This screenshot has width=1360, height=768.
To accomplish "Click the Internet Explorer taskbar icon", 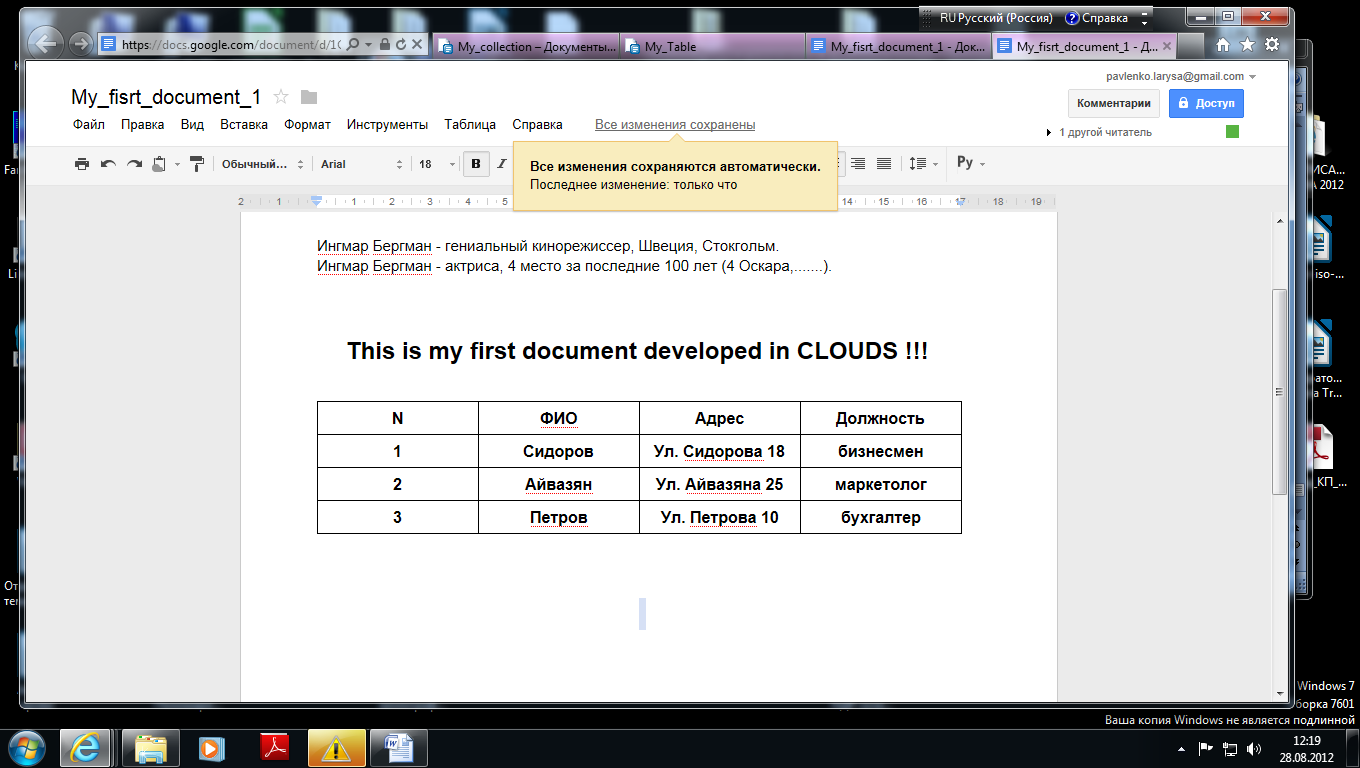I will coord(85,747).
